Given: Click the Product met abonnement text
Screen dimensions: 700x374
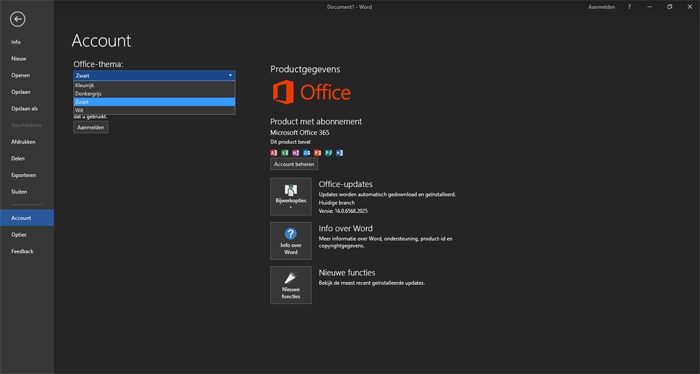Looking at the screenshot, I should point(316,121).
